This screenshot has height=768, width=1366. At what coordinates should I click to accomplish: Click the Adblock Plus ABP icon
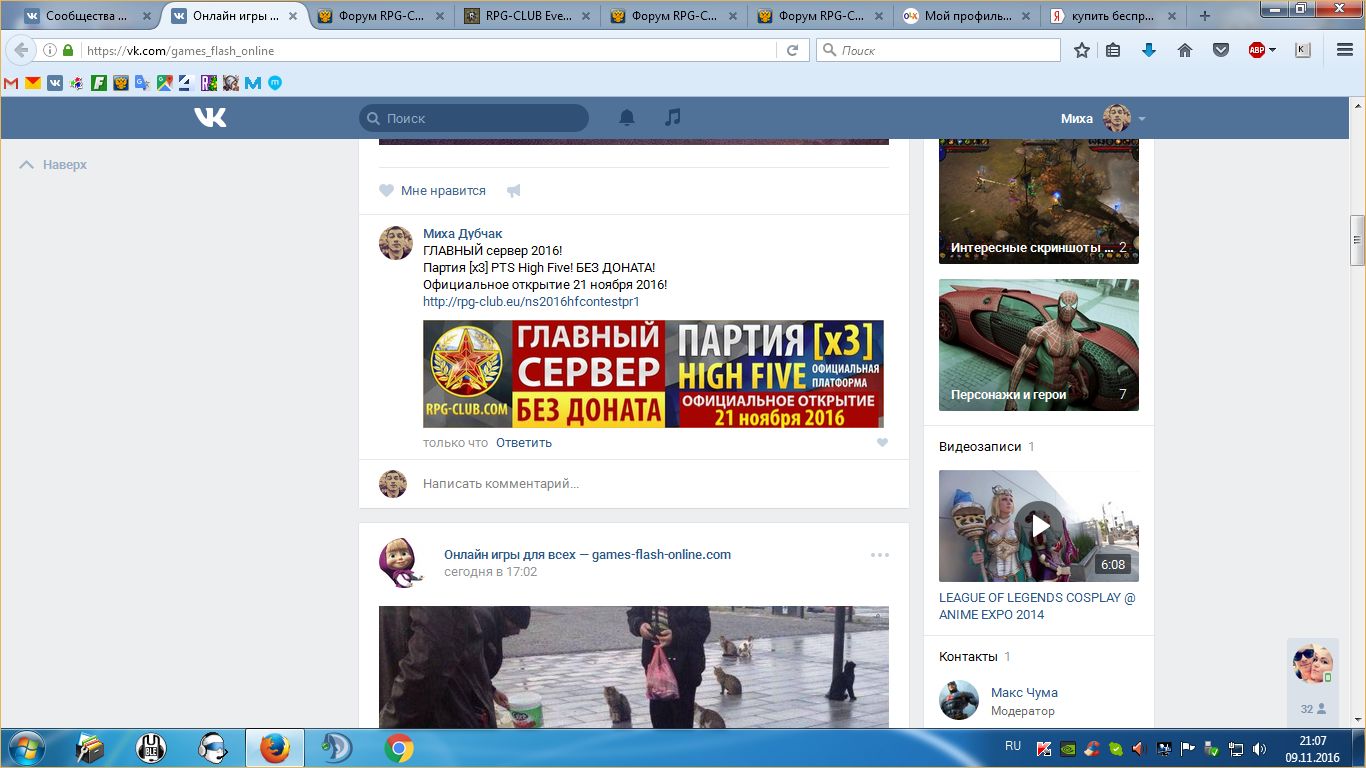(x=1257, y=50)
